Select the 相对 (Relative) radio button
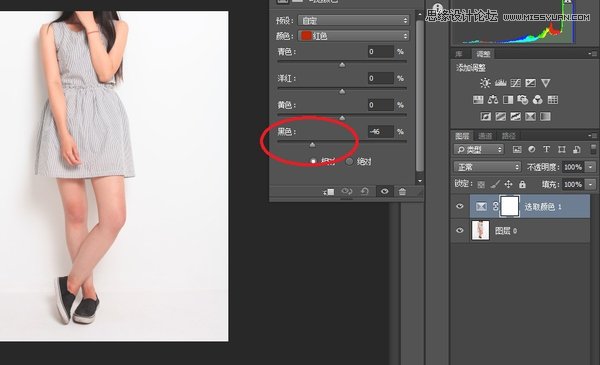This screenshot has width=600, height=365. point(313,161)
